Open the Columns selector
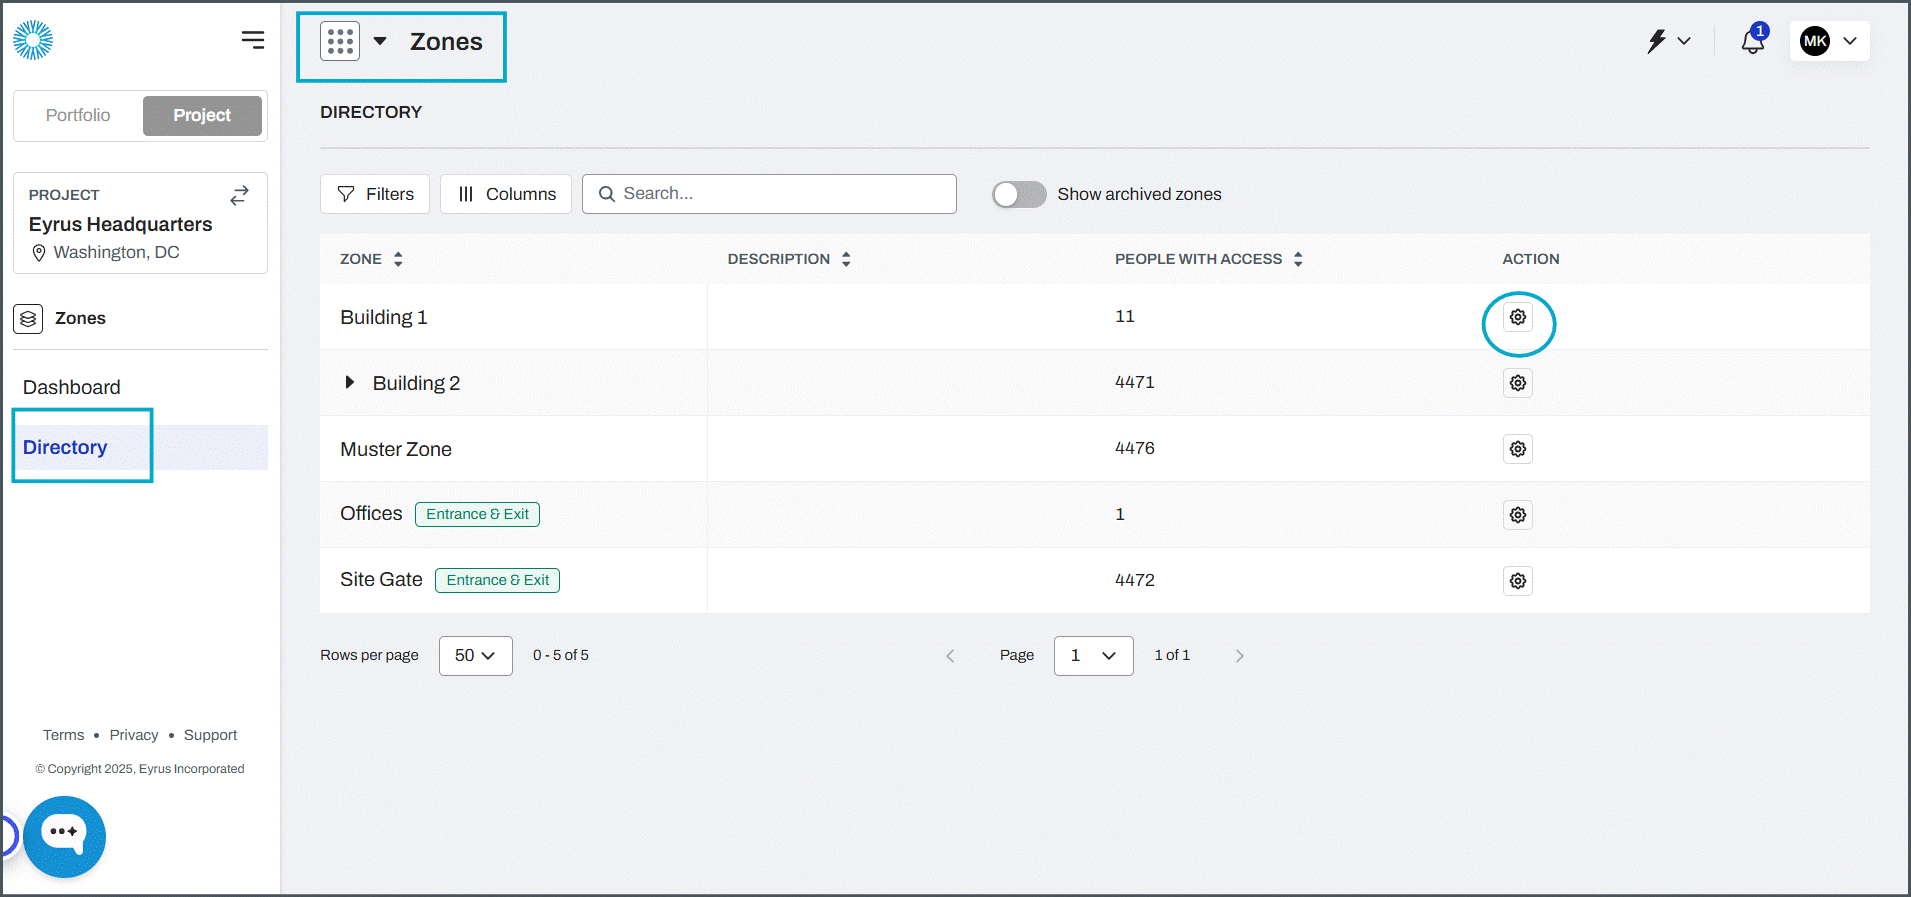Screen dimensions: 1911x897 (506, 194)
